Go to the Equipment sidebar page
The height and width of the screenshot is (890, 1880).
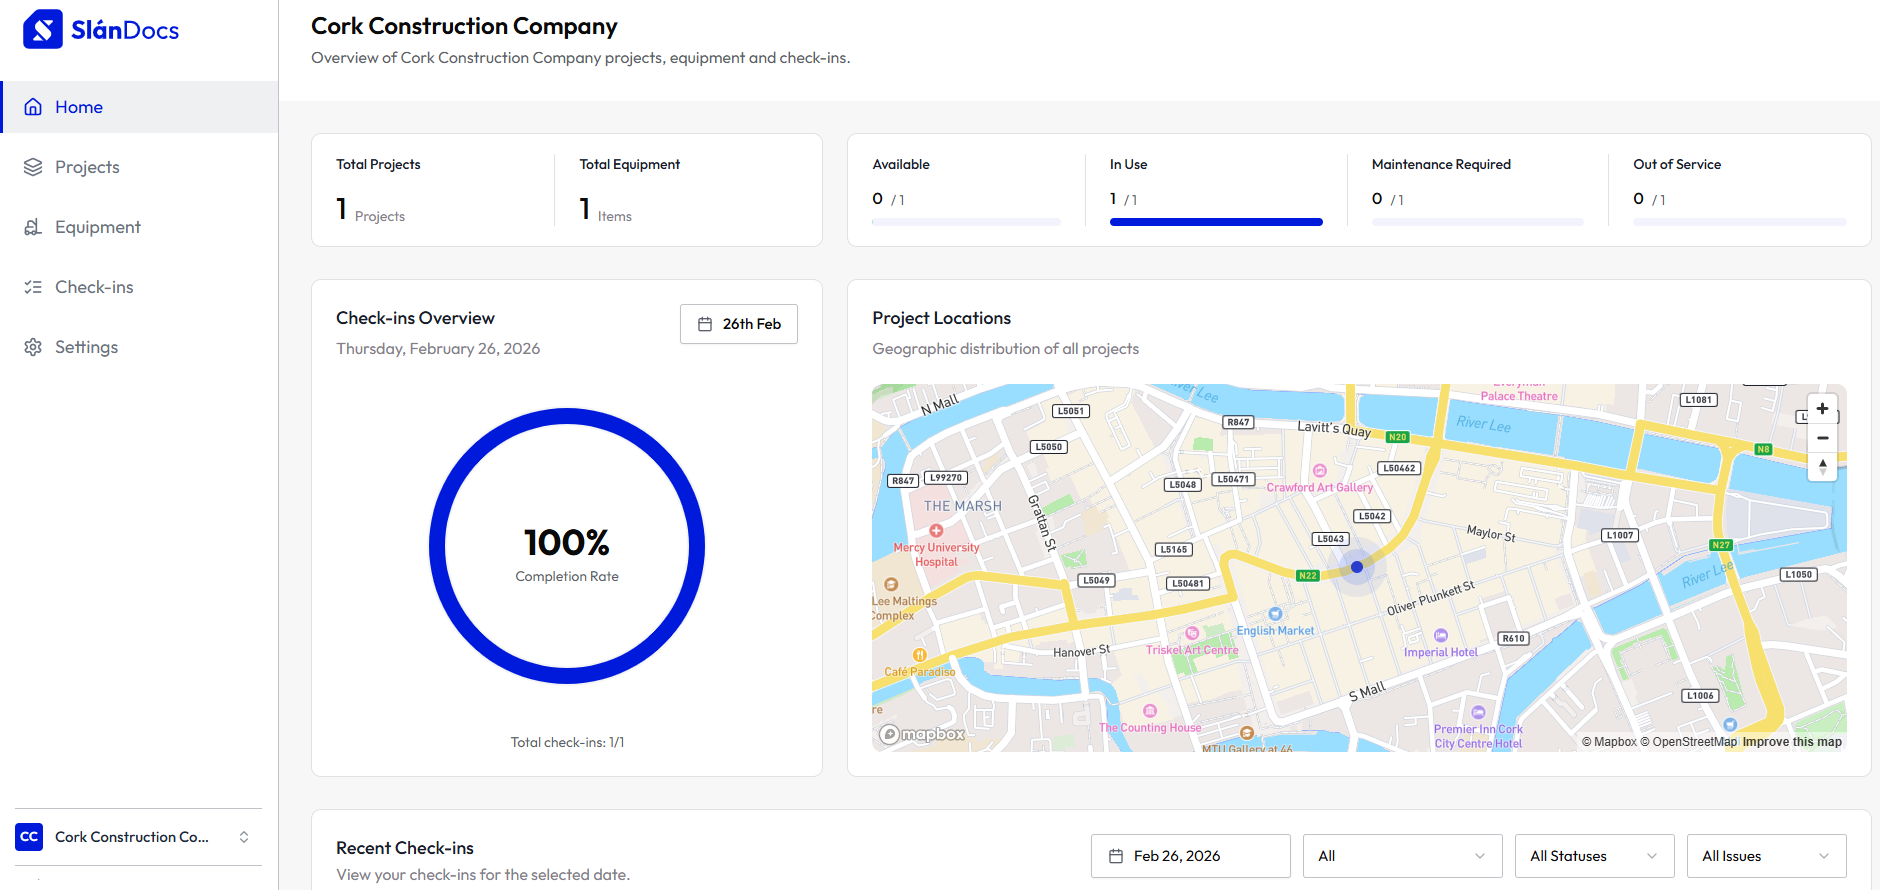pos(139,227)
